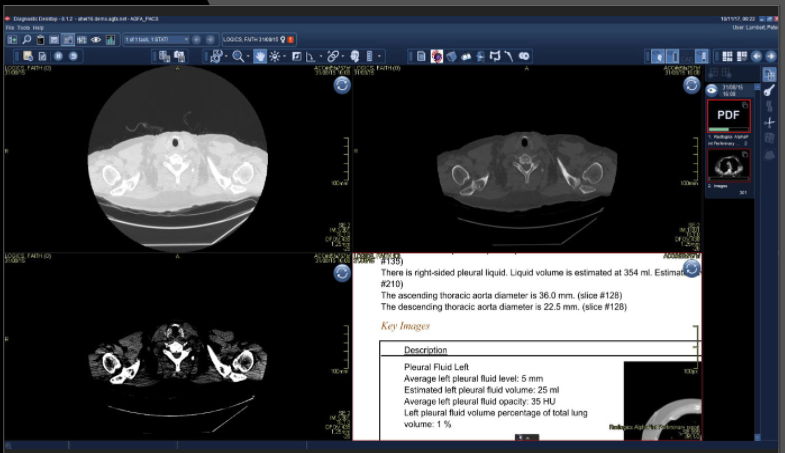Click the link series chain tool
Screen dimensions: 785x453
coord(333,56)
